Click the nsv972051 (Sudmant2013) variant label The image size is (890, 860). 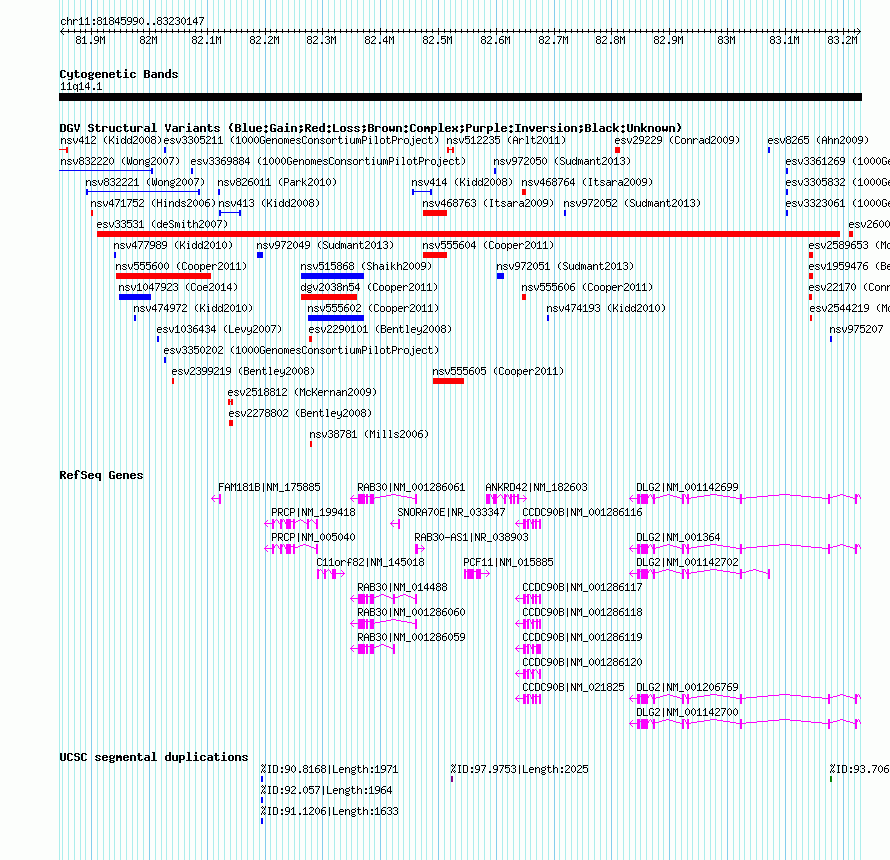point(565,266)
